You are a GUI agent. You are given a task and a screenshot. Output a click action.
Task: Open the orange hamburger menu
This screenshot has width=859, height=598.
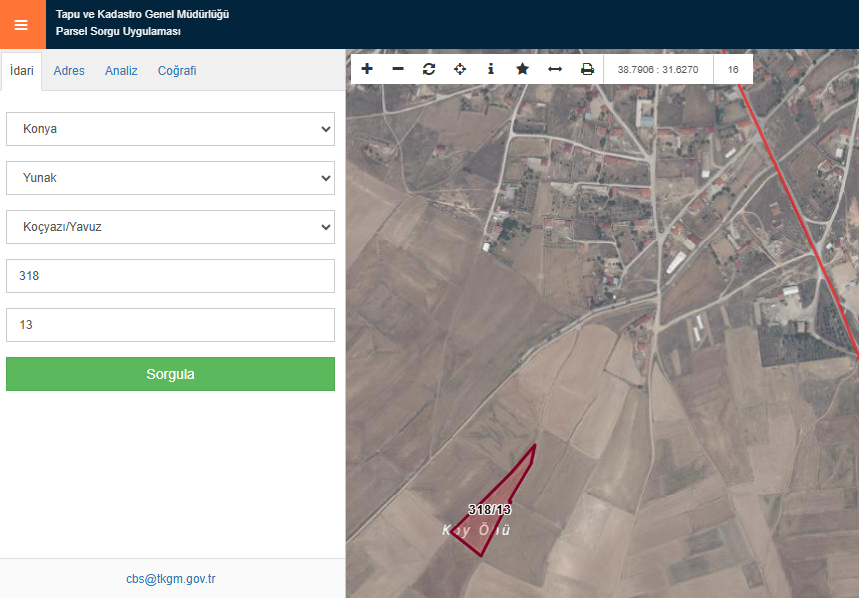pyautogui.click(x=21, y=25)
